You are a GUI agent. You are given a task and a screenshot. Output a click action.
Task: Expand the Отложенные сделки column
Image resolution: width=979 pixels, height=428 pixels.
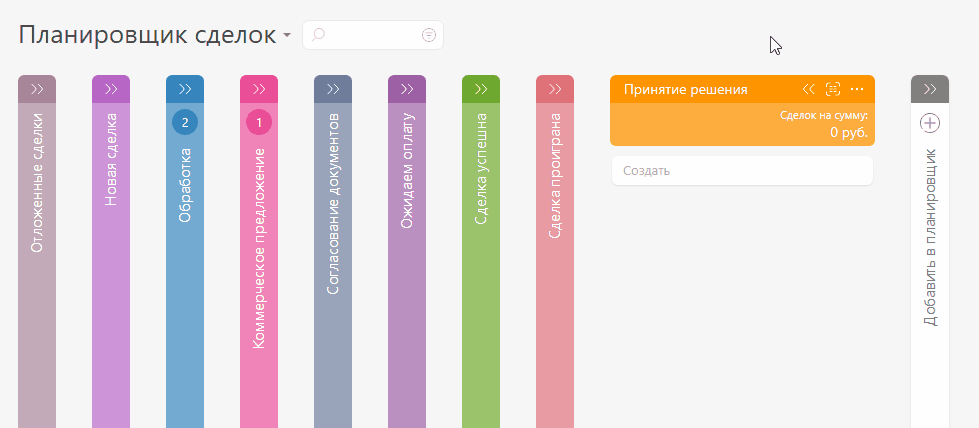coord(37,89)
